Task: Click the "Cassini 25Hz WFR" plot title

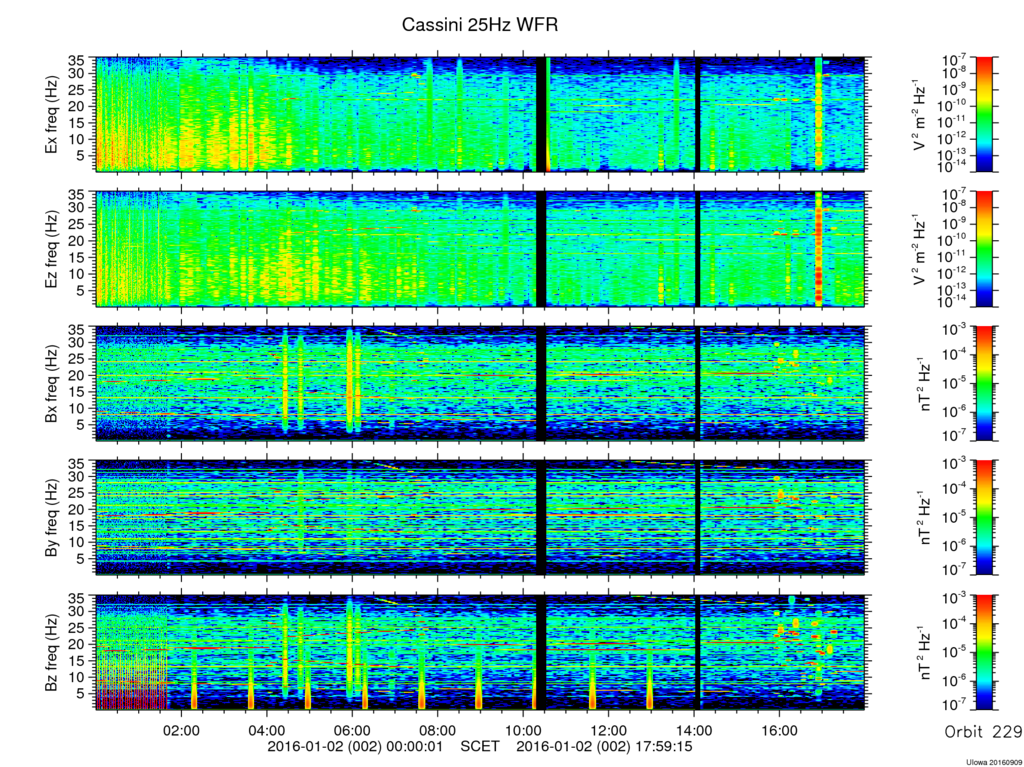Action: coord(480,25)
